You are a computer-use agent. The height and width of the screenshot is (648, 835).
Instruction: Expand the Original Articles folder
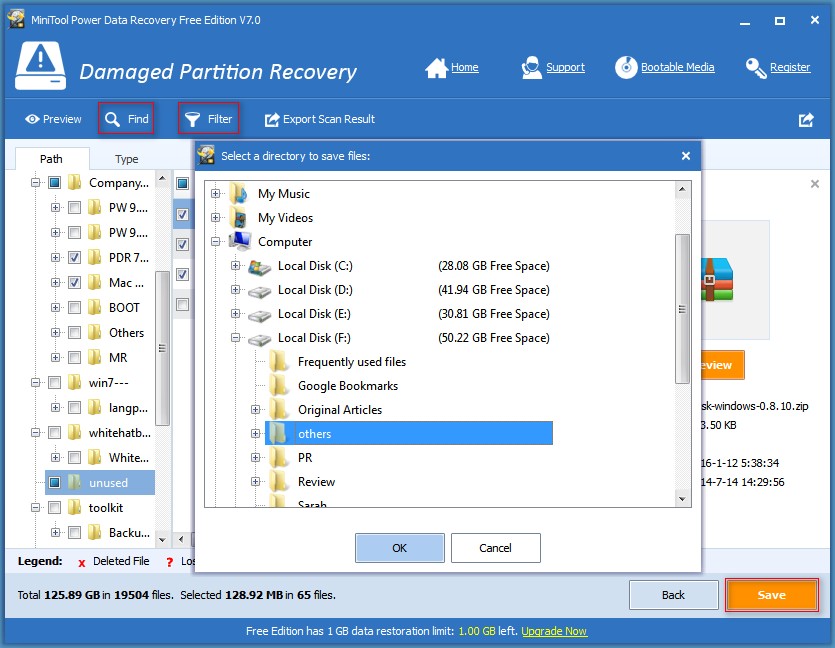256,409
